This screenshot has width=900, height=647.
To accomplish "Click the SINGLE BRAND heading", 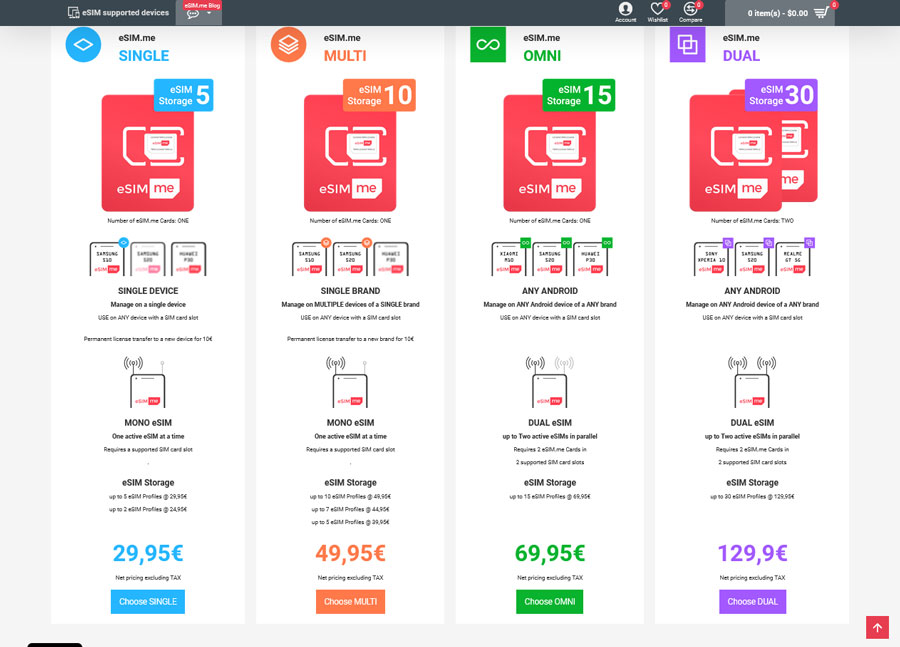I will pos(350,291).
